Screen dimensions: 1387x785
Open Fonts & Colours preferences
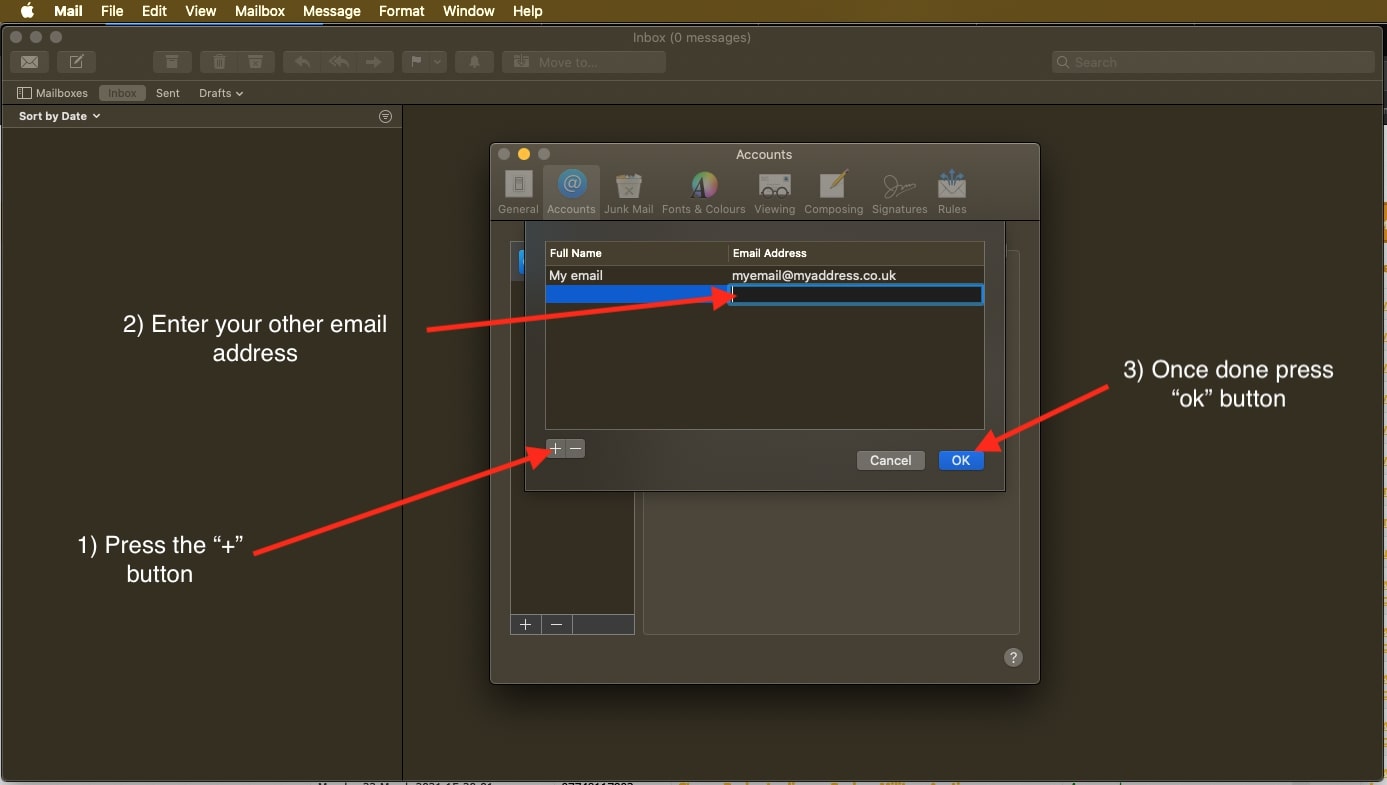[703, 191]
